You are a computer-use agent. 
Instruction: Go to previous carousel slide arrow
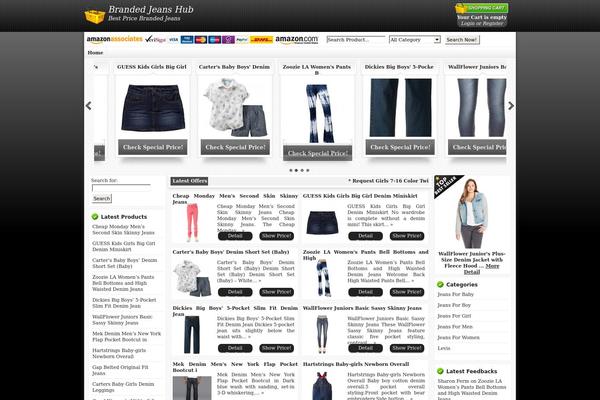tap(88, 106)
